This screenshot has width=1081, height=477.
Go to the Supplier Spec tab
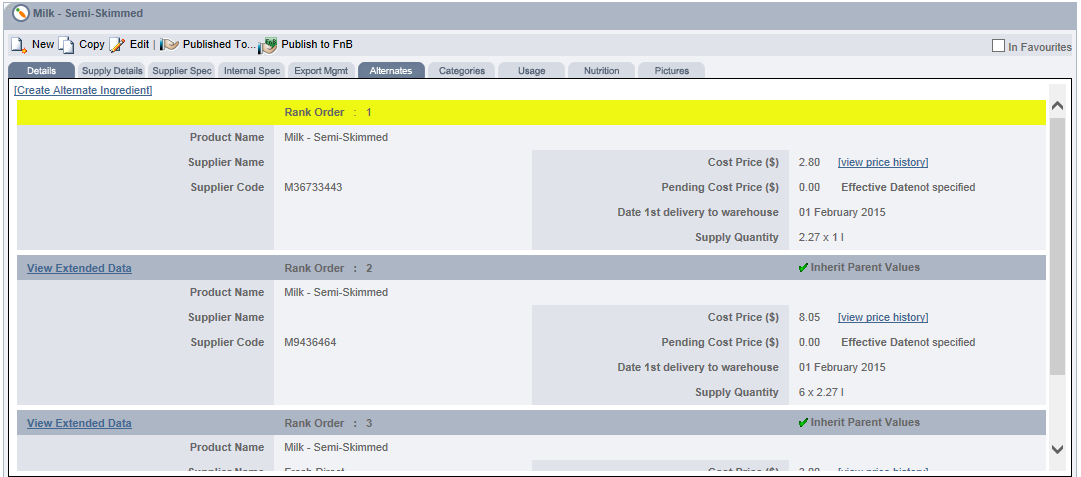[x=182, y=71]
